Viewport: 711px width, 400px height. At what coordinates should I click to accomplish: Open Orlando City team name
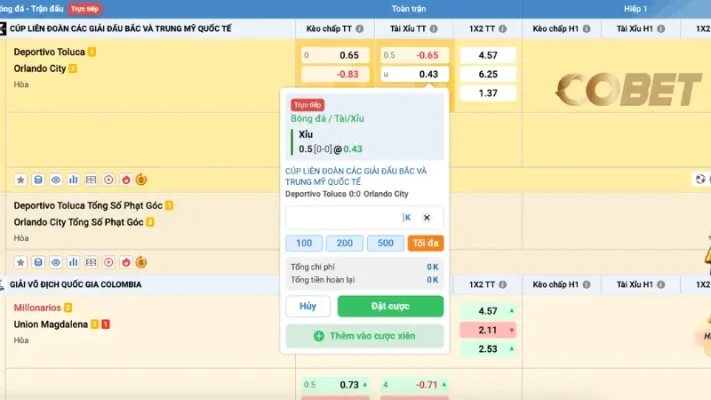click(39, 68)
